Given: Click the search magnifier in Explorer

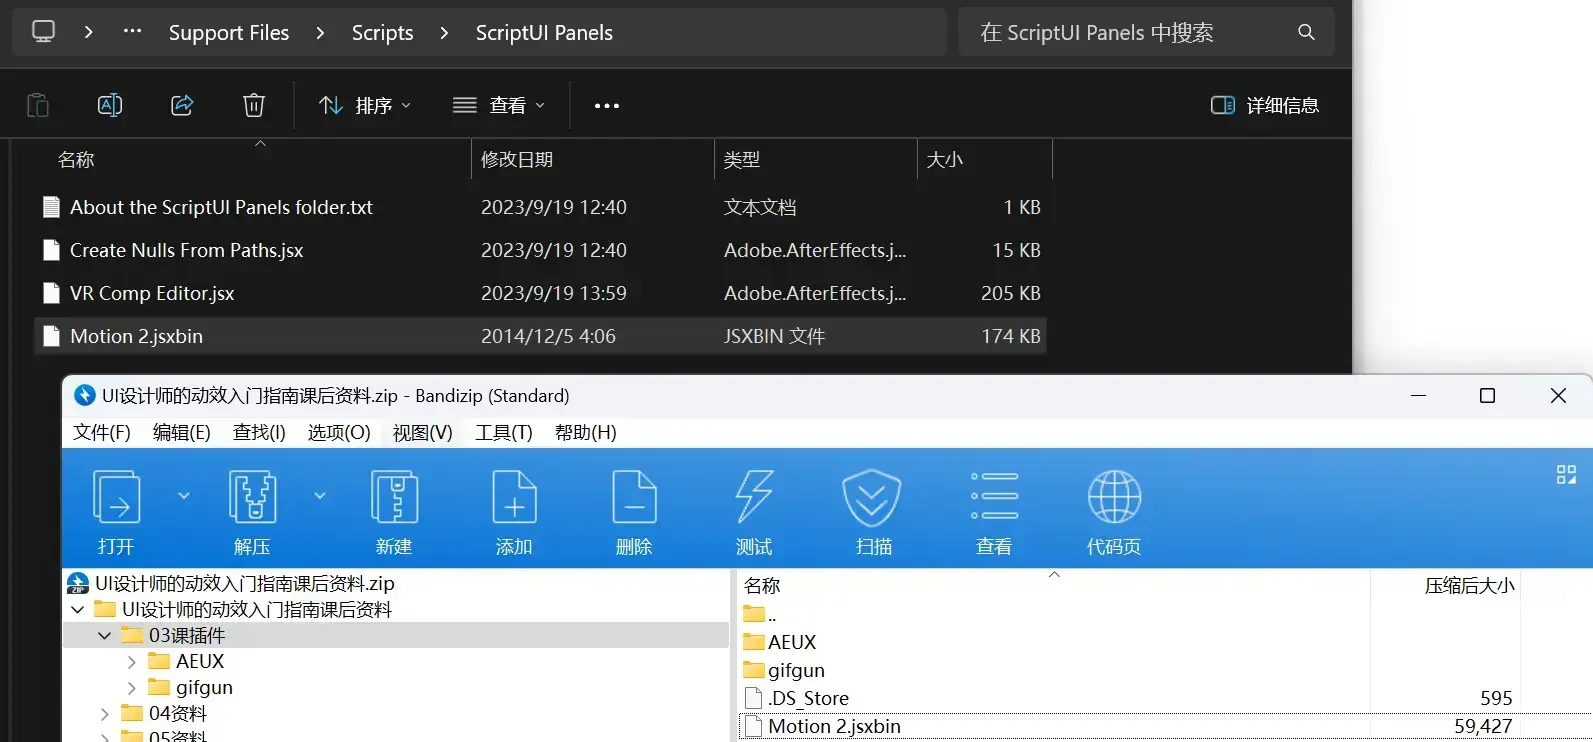Looking at the screenshot, I should coord(1306,32).
